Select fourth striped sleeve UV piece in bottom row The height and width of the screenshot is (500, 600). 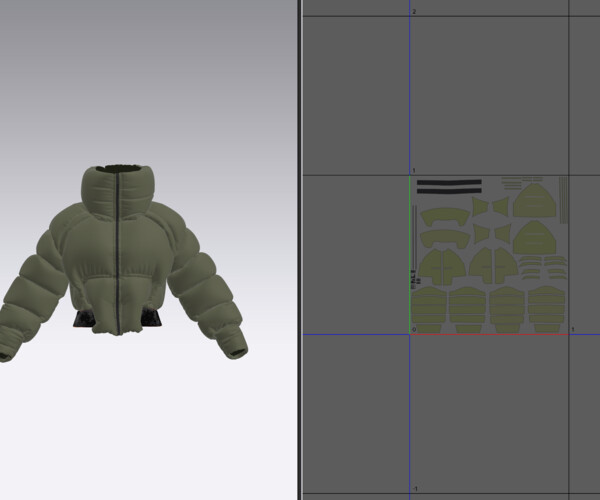click(x=546, y=310)
